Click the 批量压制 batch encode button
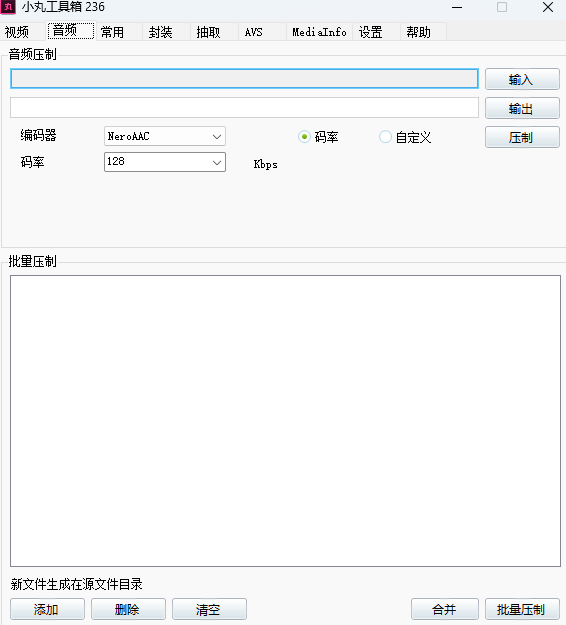Screen dimensions: 566x625 (x=522, y=609)
